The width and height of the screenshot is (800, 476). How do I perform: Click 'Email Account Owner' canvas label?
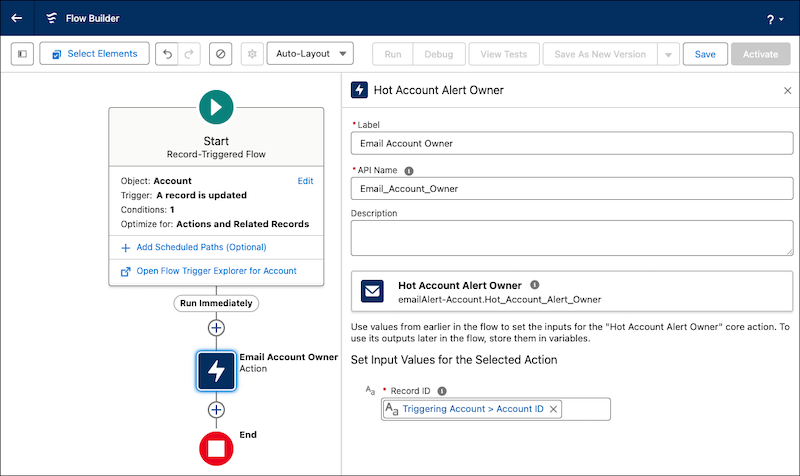[x=288, y=357]
